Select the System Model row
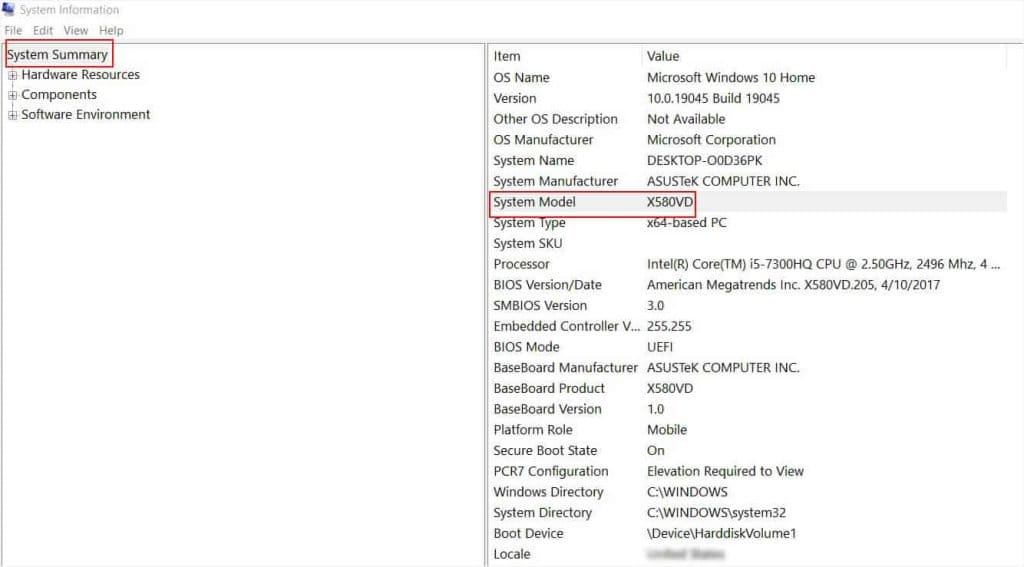The height and width of the screenshot is (567, 1024). (x=534, y=202)
